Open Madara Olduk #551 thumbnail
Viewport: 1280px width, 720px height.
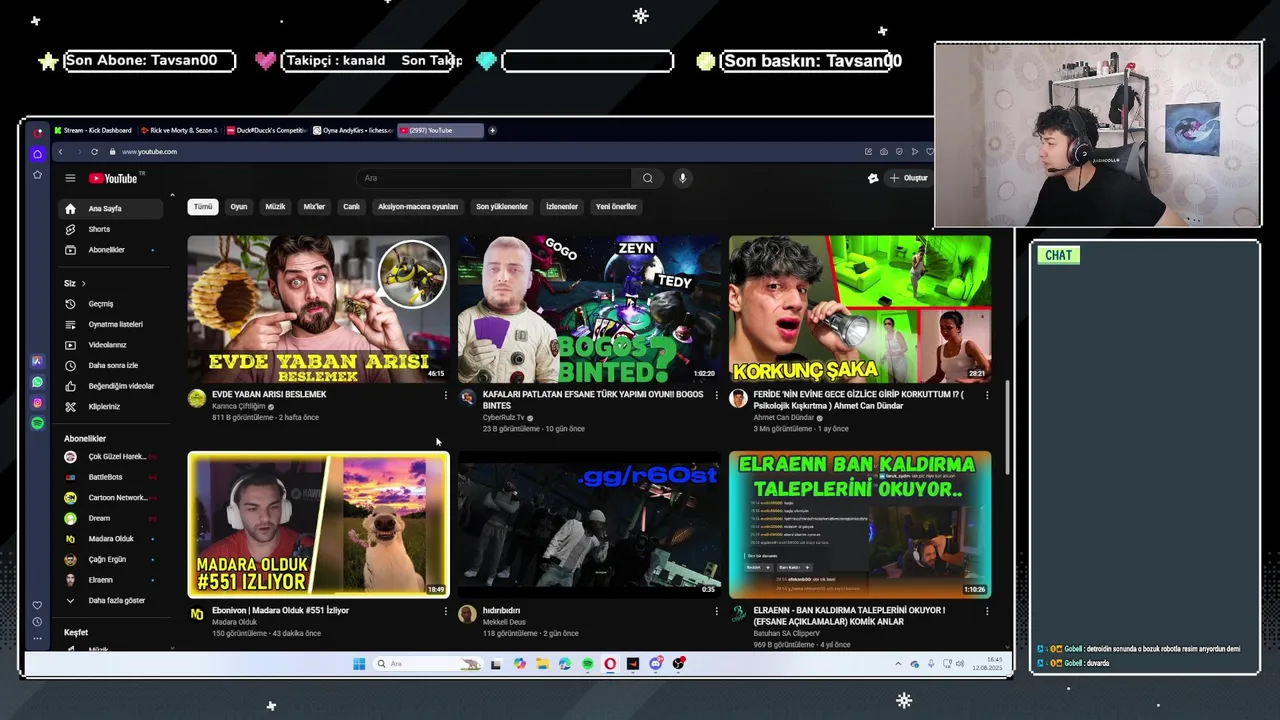tap(318, 524)
